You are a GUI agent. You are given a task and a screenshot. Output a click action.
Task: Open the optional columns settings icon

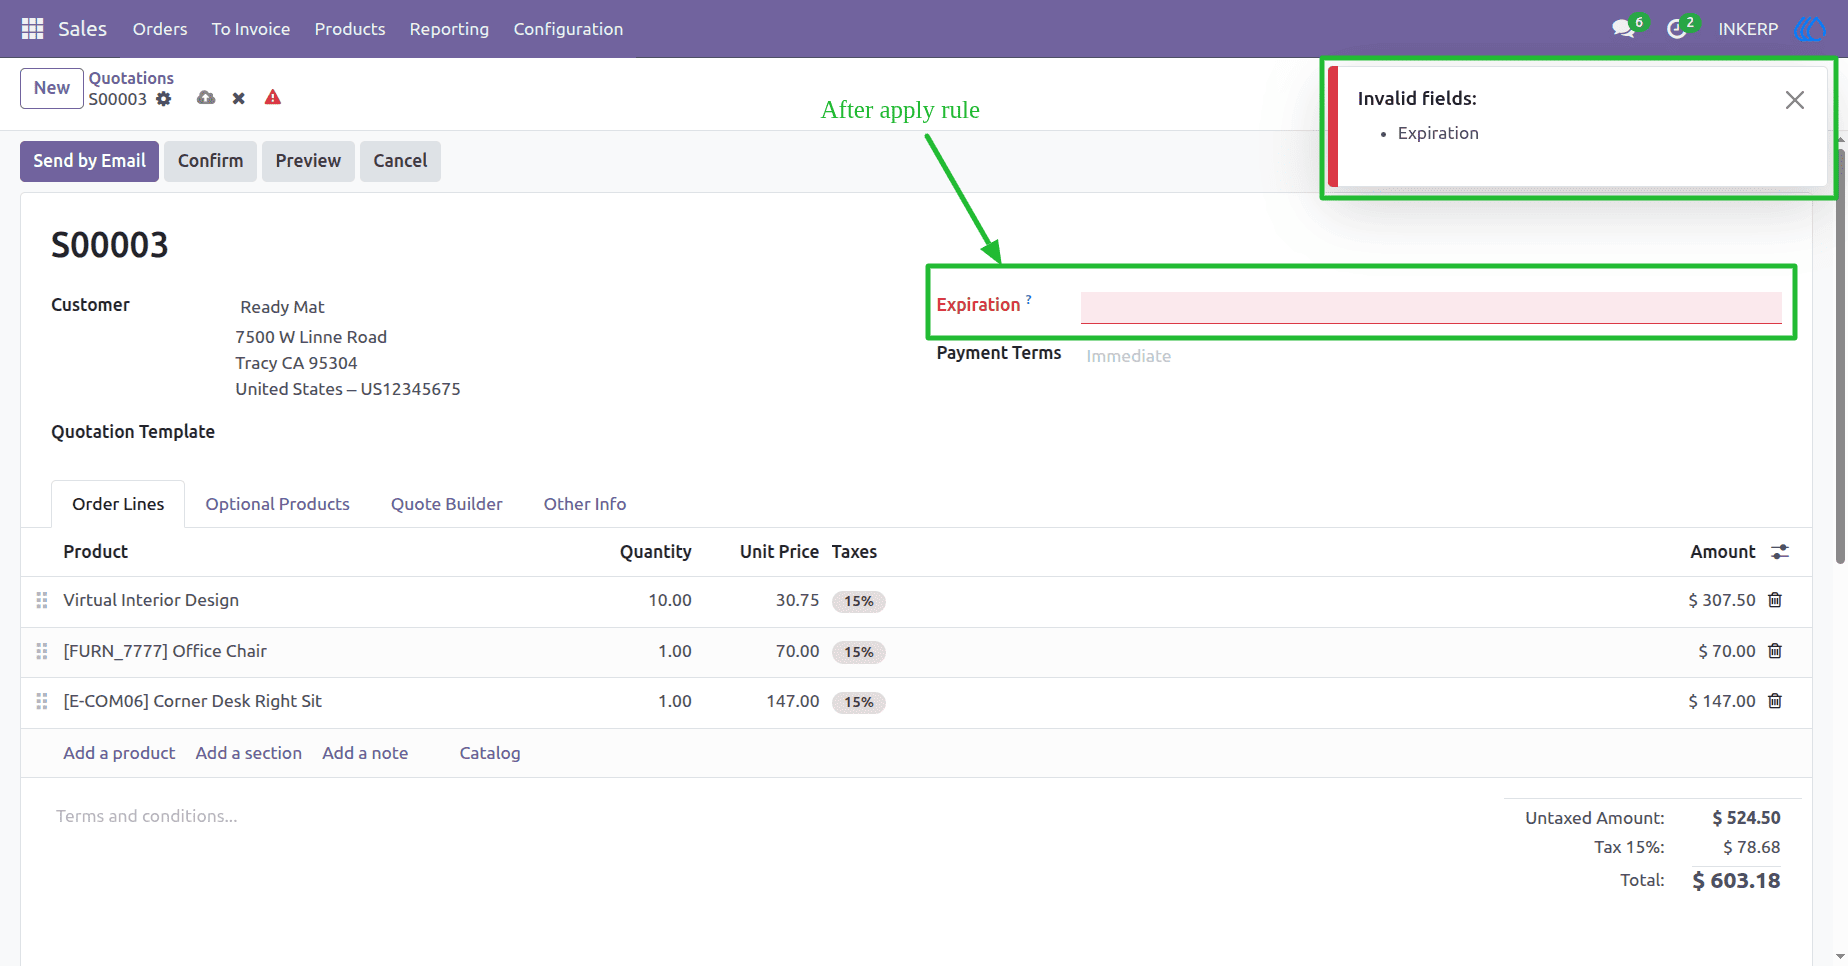1780,552
